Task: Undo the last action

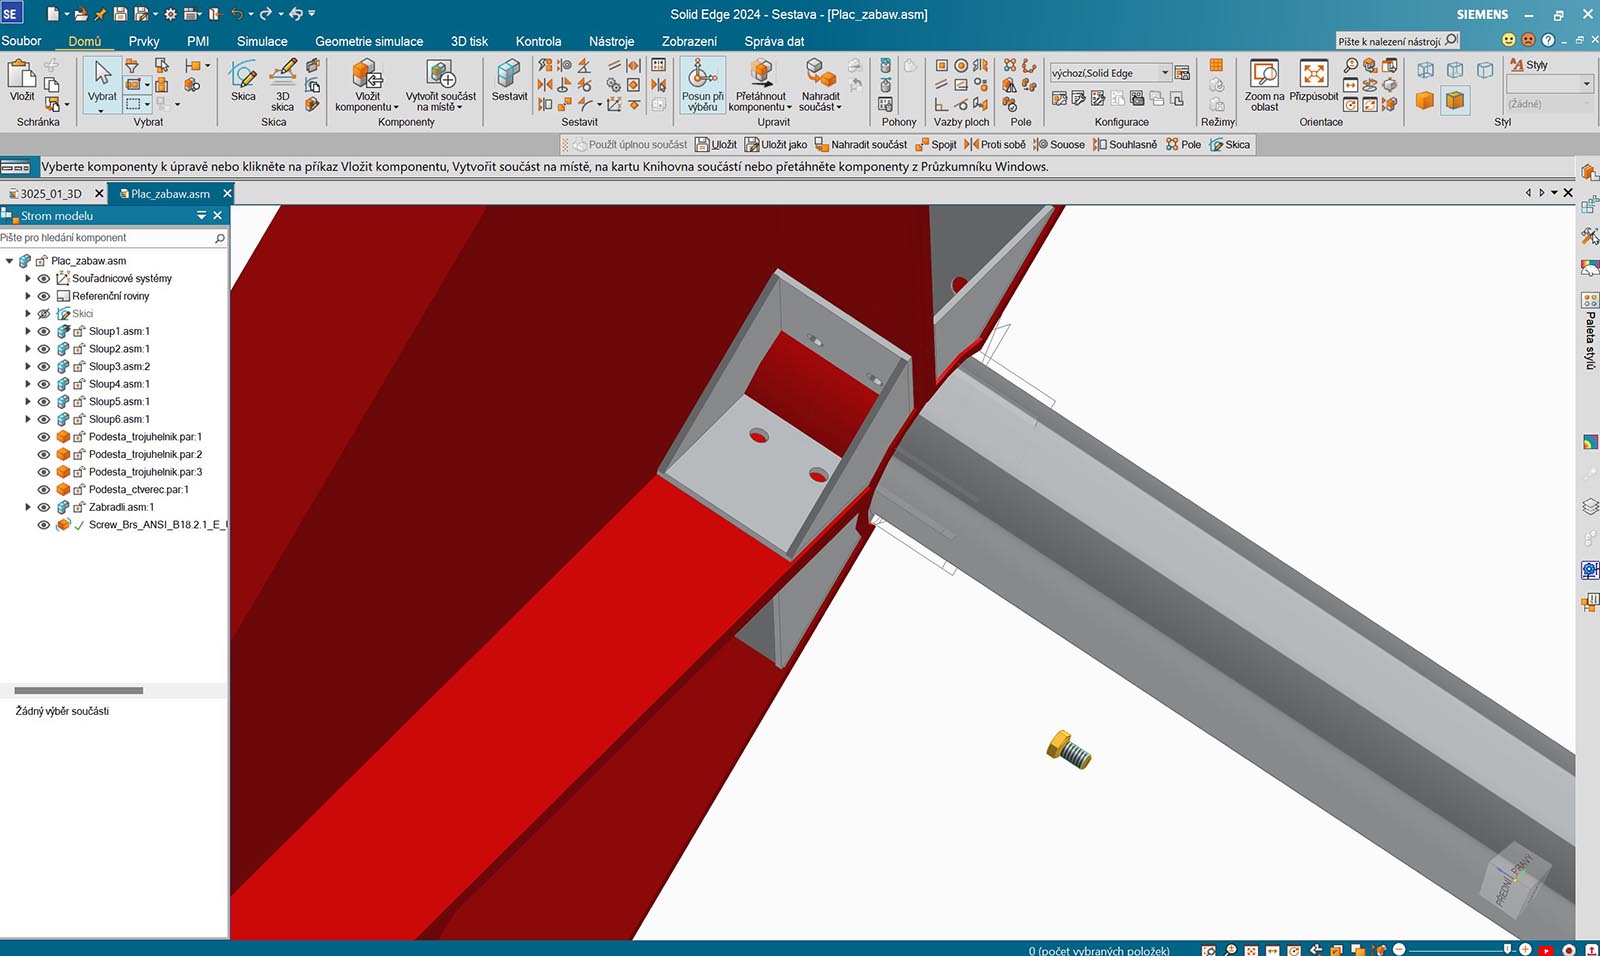Action: 236,14
